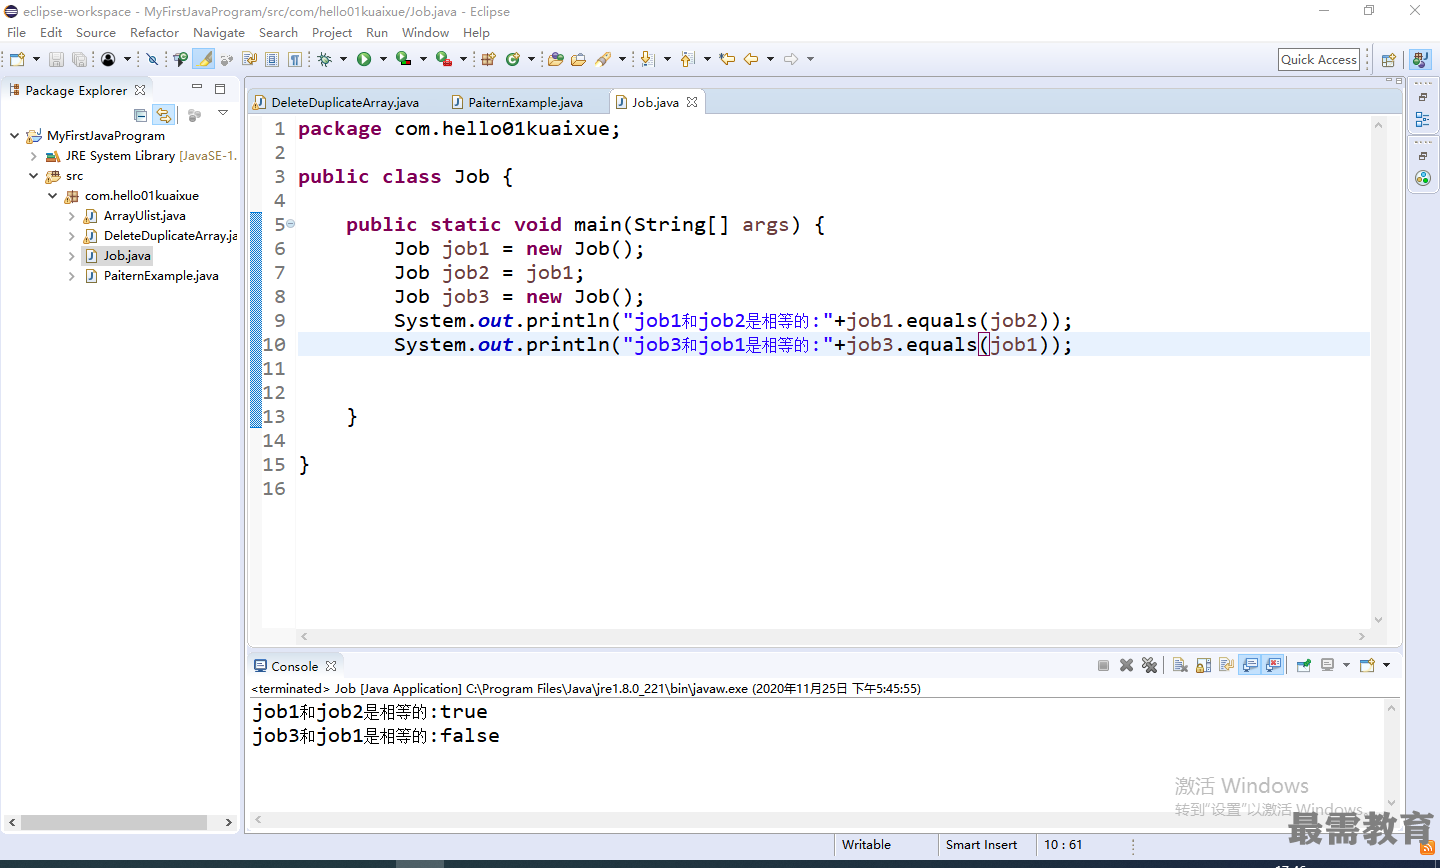The width and height of the screenshot is (1440, 868).
Task: Open the Project menu
Action: (x=332, y=33)
